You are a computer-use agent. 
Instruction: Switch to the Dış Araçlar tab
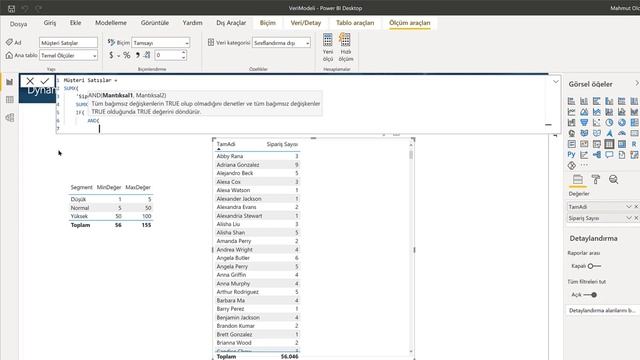pos(231,23)
